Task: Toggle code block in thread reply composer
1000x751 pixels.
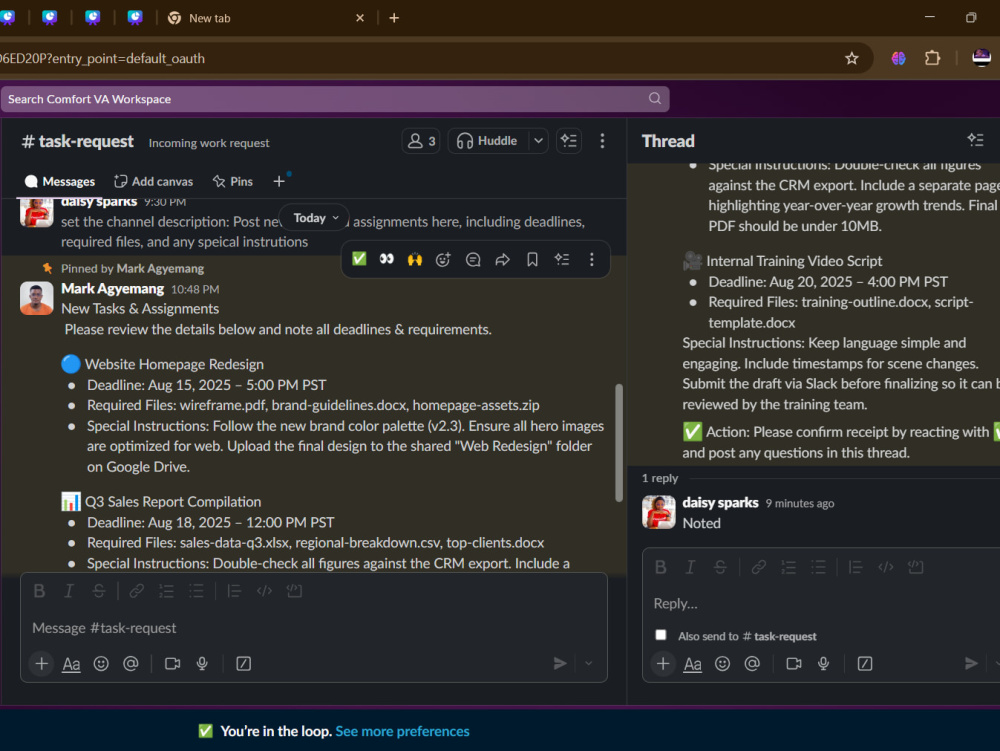Action: (x=916, y=567)
